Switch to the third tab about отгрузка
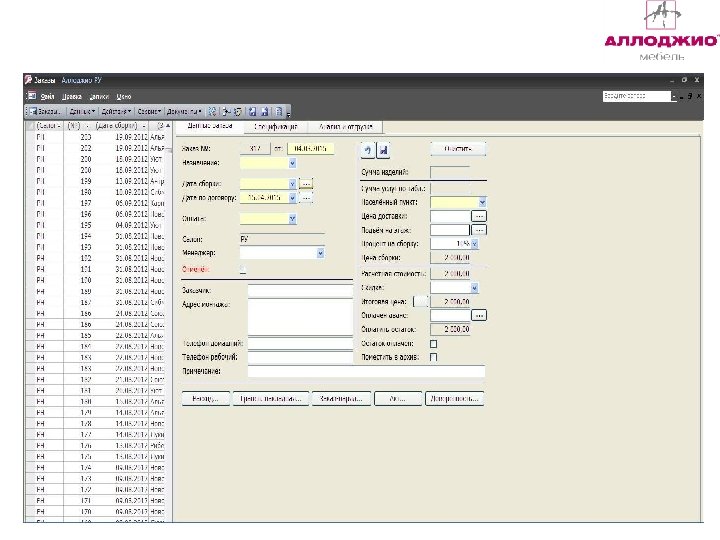Viewport: 720px width, 540px height. tap(345, 127)
